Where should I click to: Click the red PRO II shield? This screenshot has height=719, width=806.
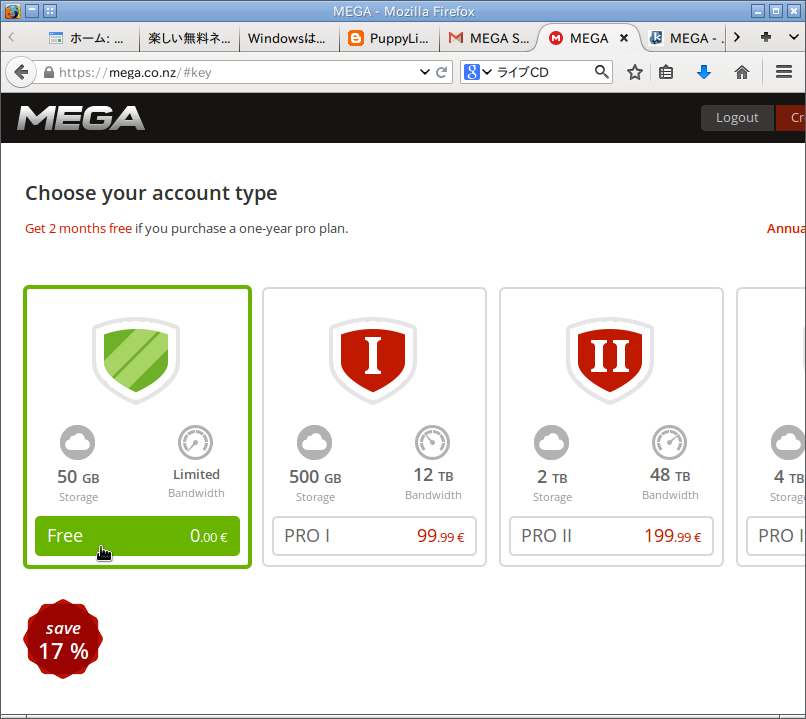(610, 361)
